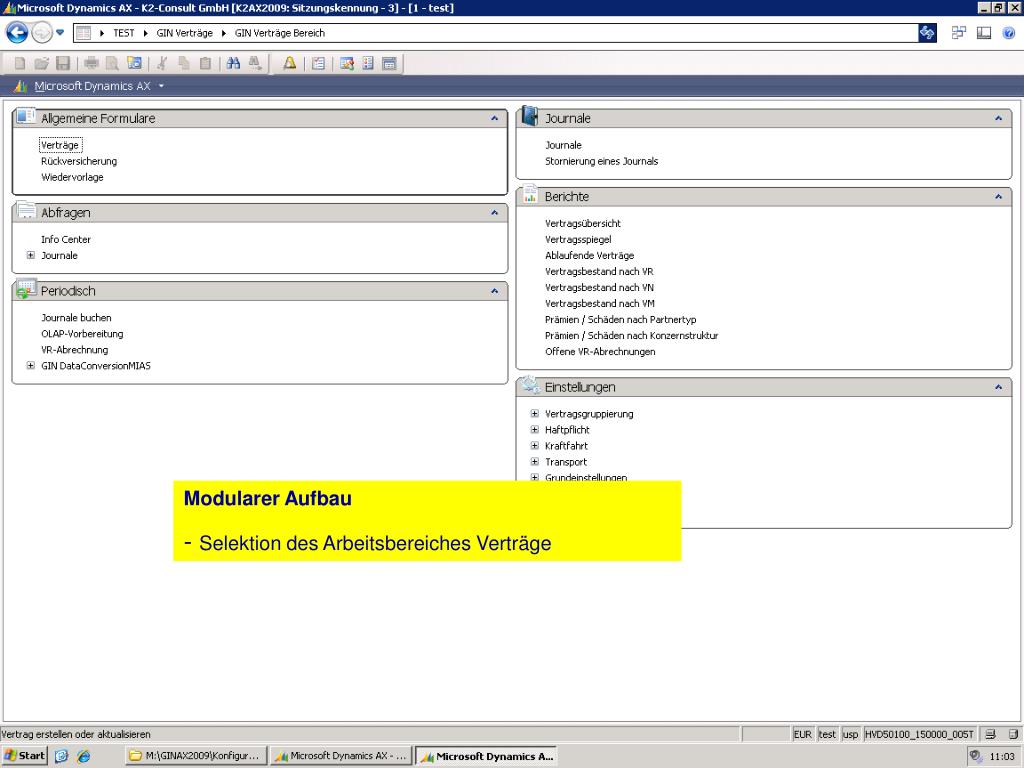The height and width of the screenshot is (768, 1024).
Task: Click the Paste clipboard toolbar icon
Action: click(205, 63)
